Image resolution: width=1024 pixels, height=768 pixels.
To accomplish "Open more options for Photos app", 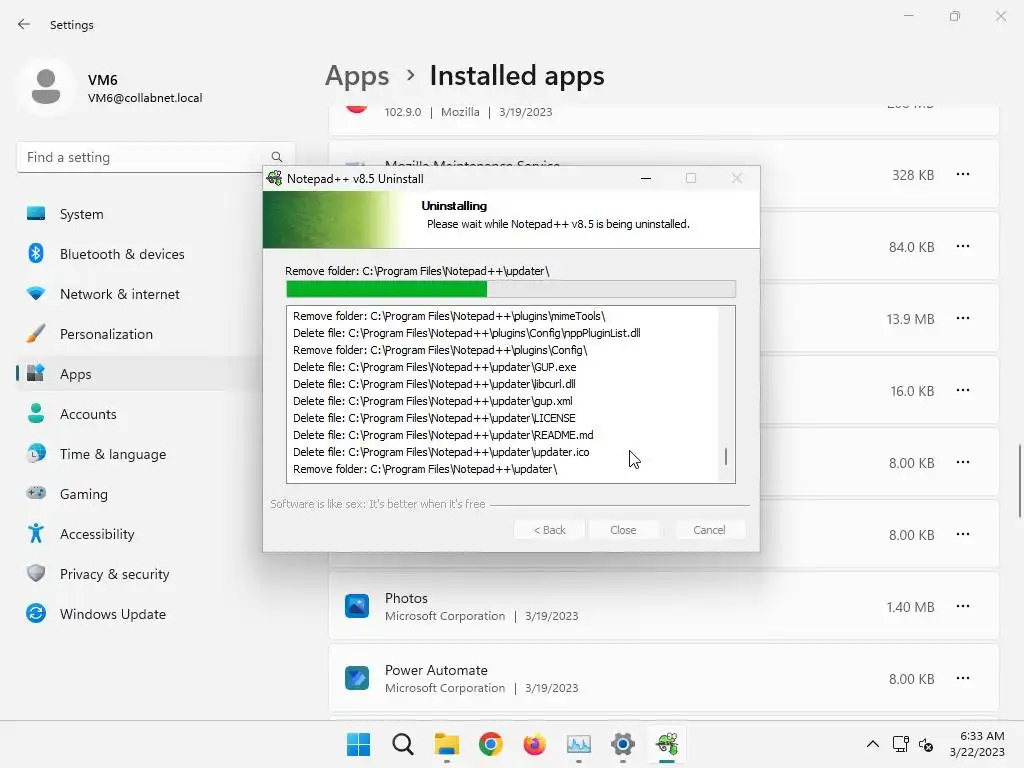I will point(963,606).
